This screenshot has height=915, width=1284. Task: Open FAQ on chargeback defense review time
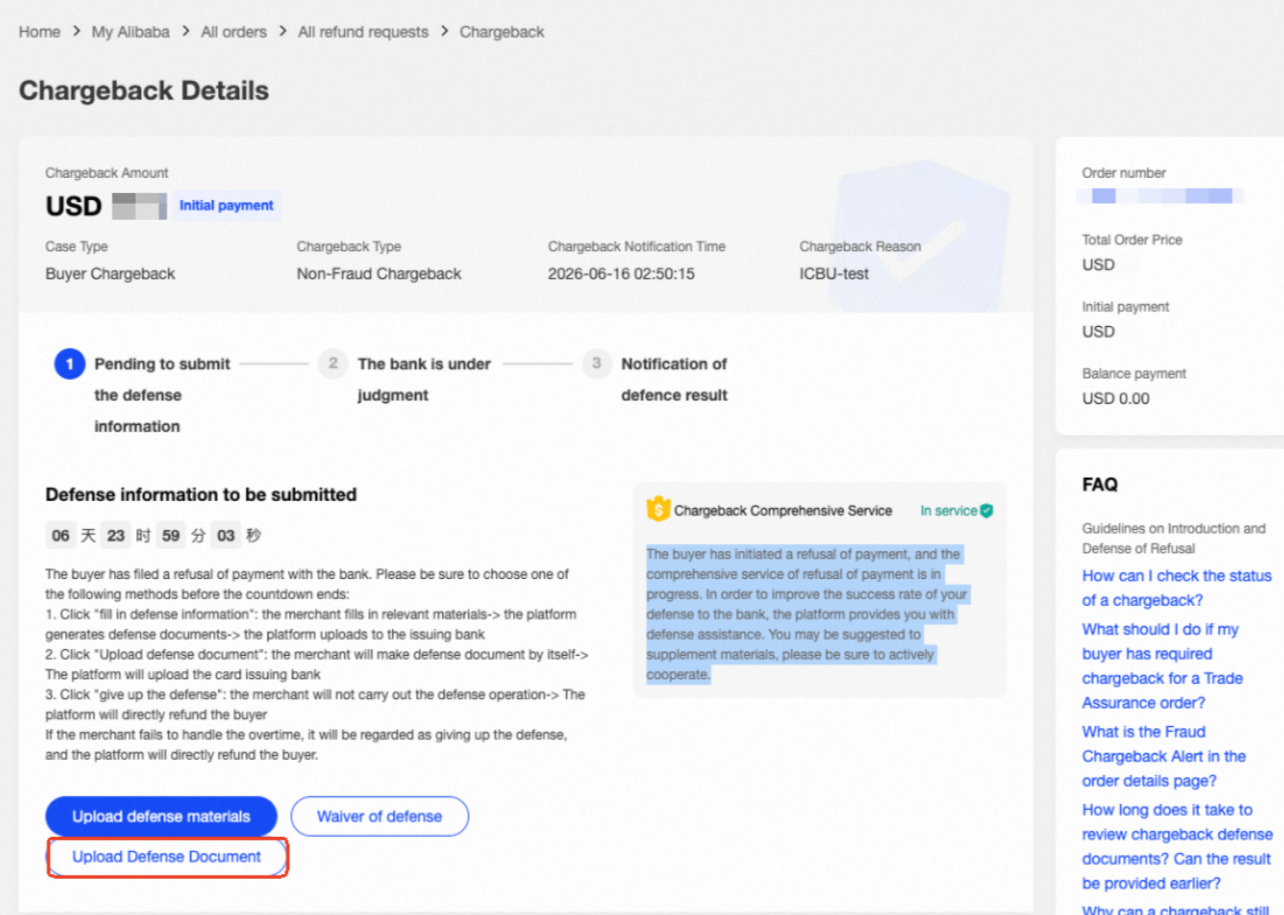coord(1177,846)
